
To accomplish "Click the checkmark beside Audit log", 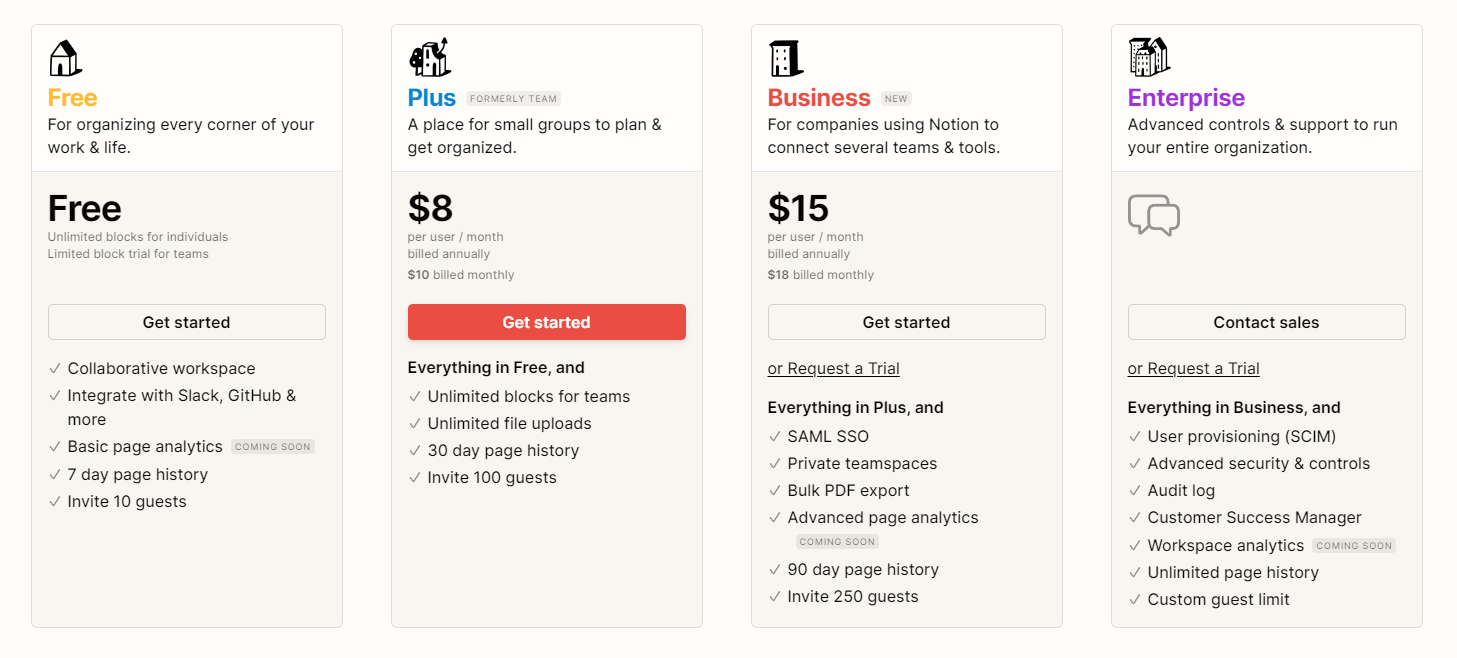I will coord(1135,491).
